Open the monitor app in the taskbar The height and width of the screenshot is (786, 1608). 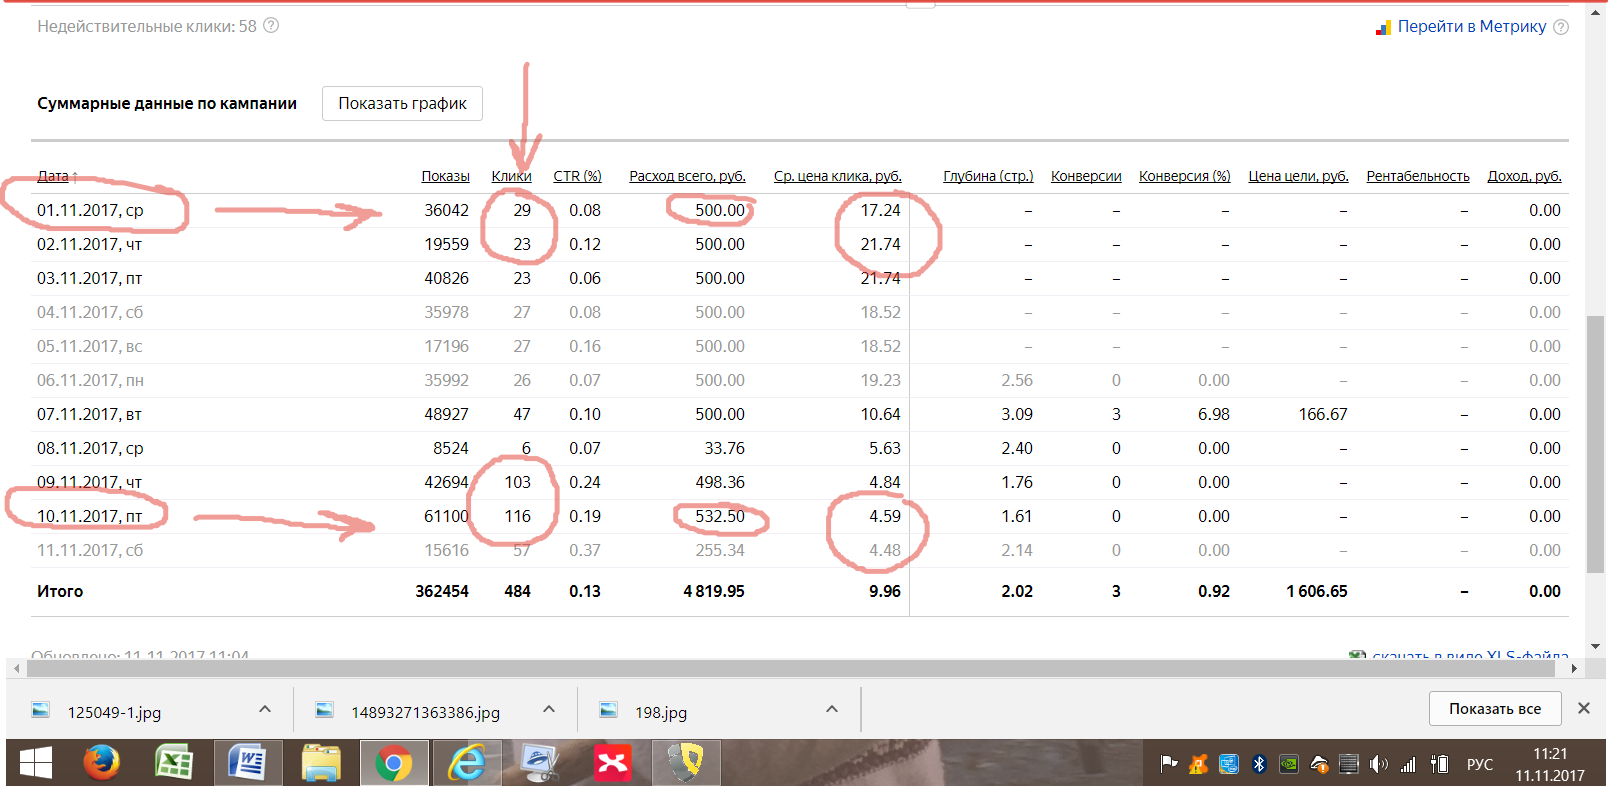tap(540, 764)
